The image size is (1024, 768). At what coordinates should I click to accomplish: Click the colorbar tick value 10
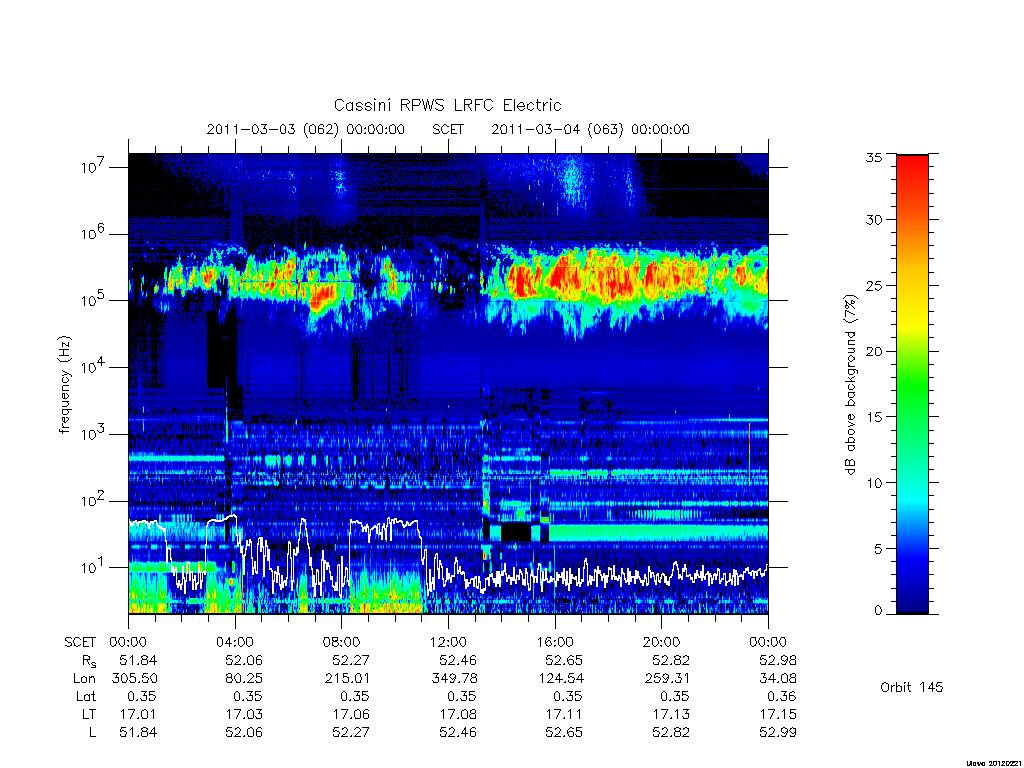874,483
